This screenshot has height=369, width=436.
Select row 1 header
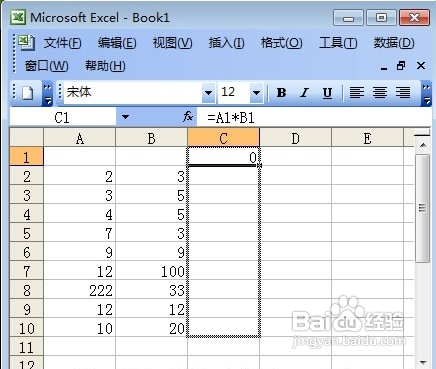[x=27, y=157]
